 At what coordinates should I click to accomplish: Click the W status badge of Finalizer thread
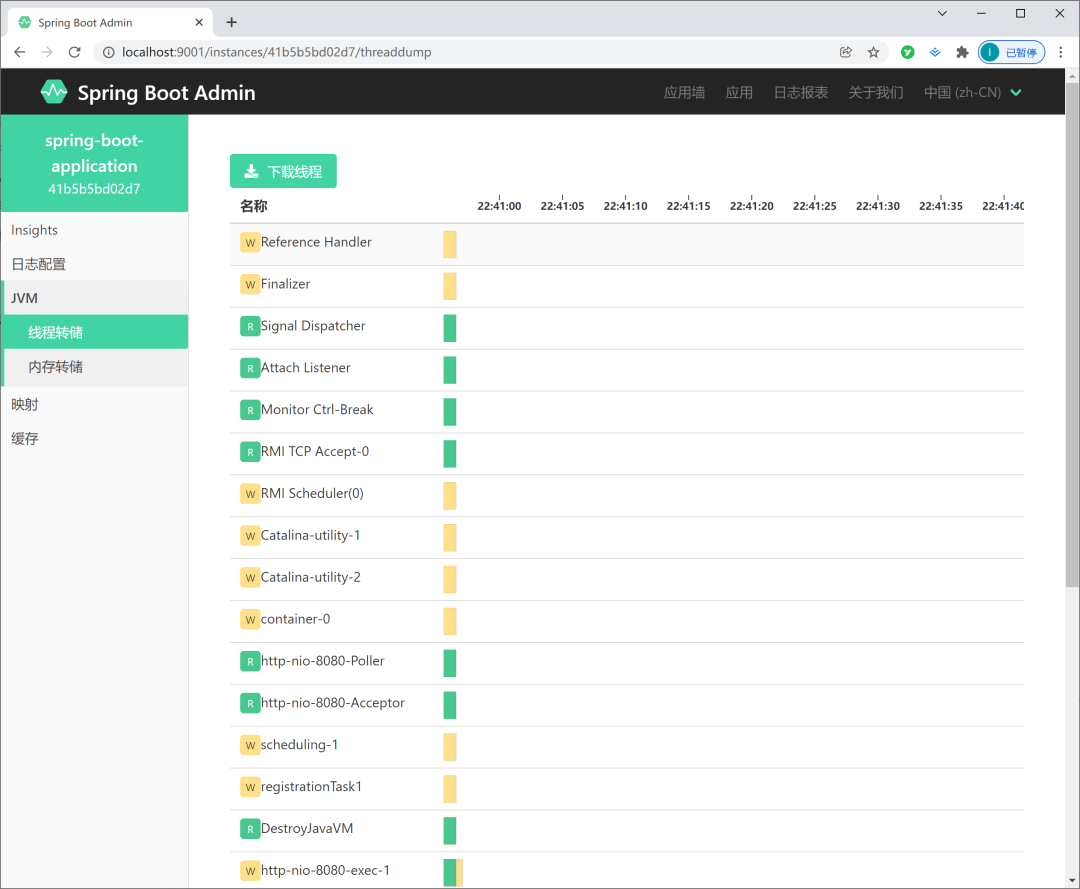tap(250, 284)
